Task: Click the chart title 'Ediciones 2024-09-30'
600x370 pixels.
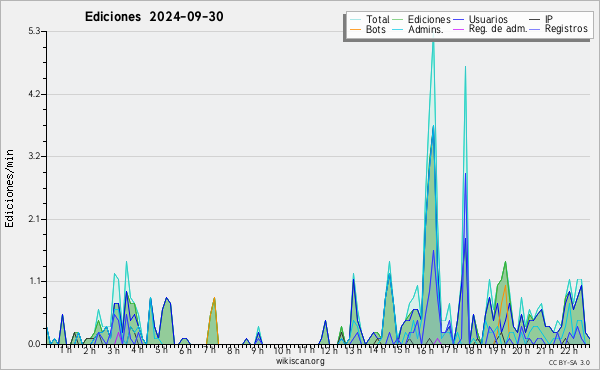Action: 154,17
